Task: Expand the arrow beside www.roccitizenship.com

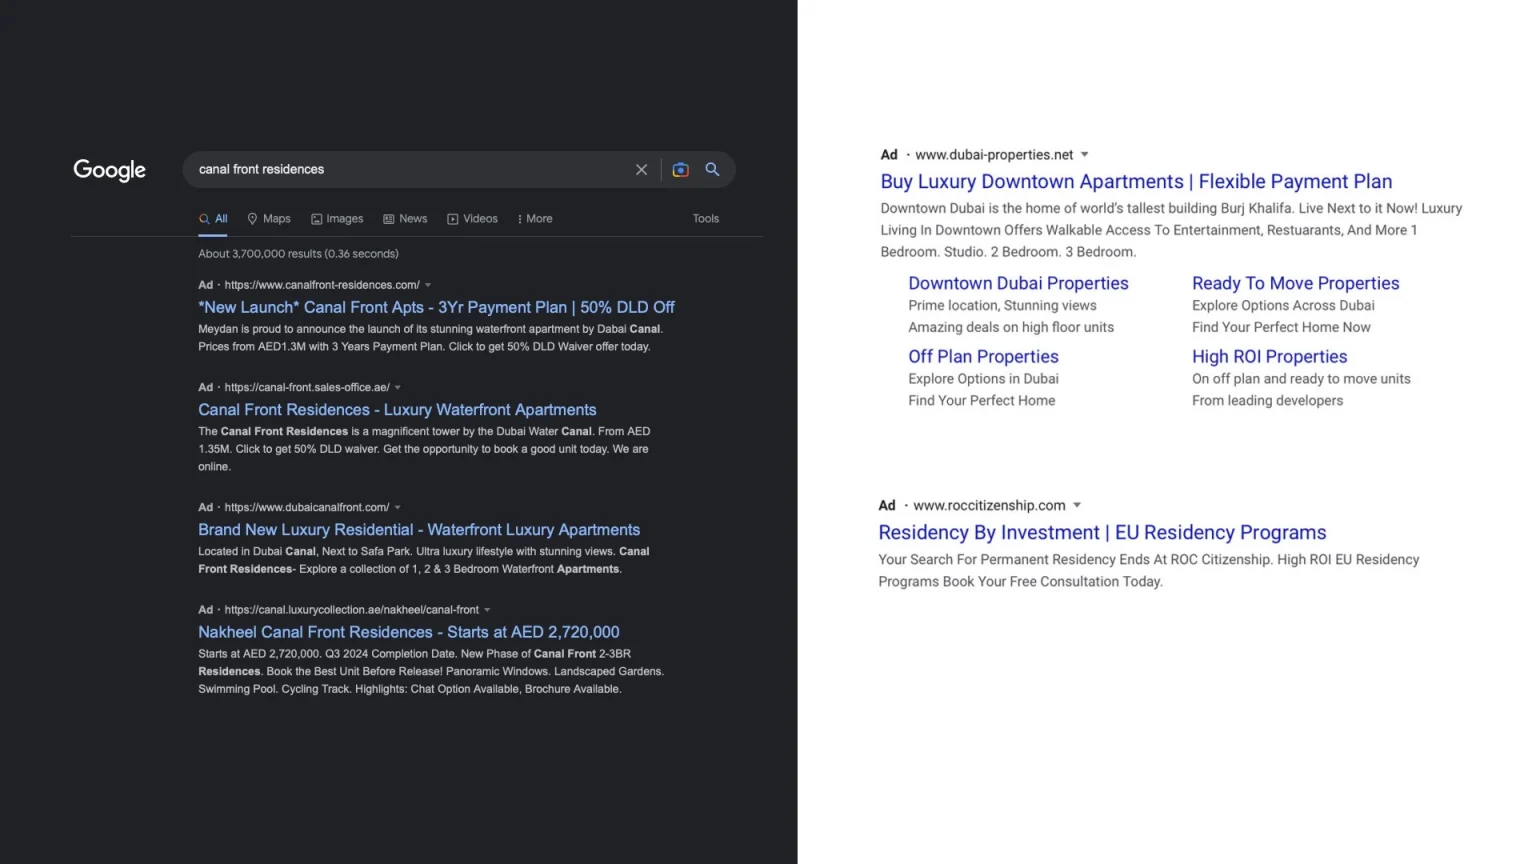Action: [x=1077, y=506]
